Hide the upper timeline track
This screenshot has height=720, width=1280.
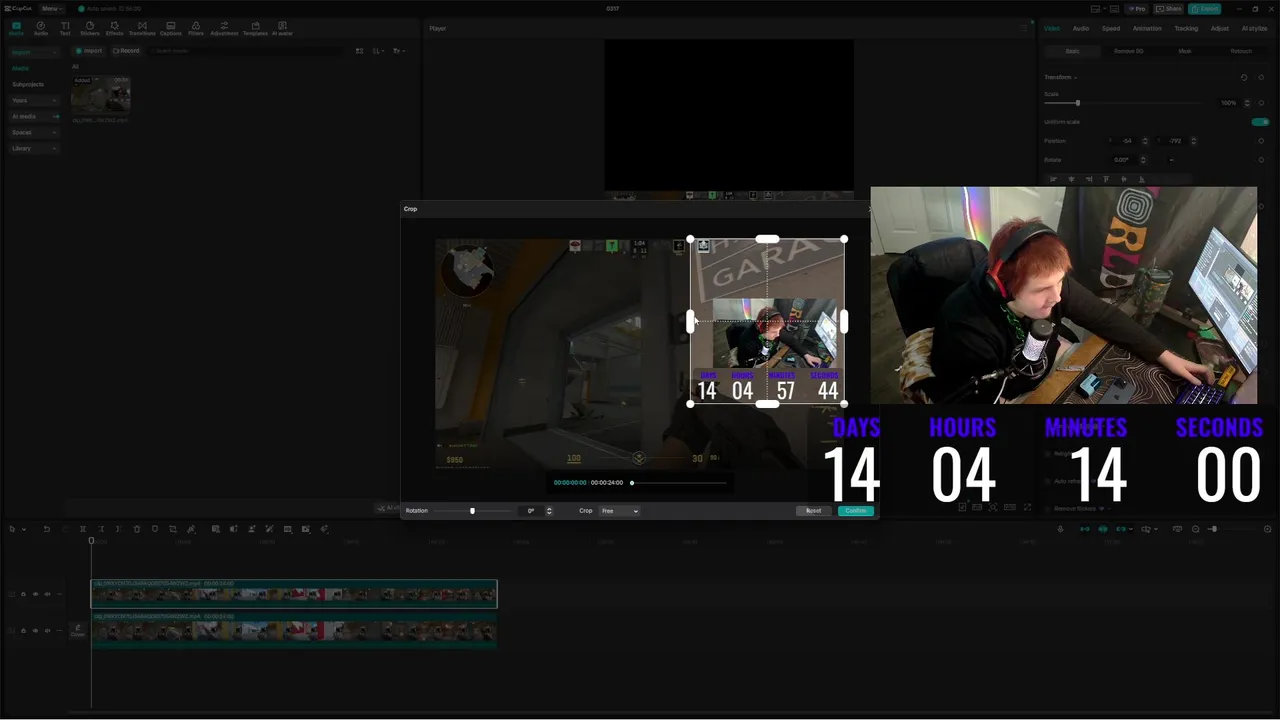pos(35,594)
